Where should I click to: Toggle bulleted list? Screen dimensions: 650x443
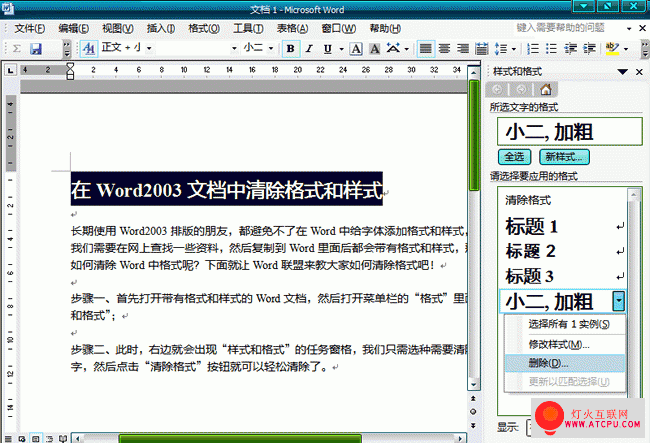[551, 49]
